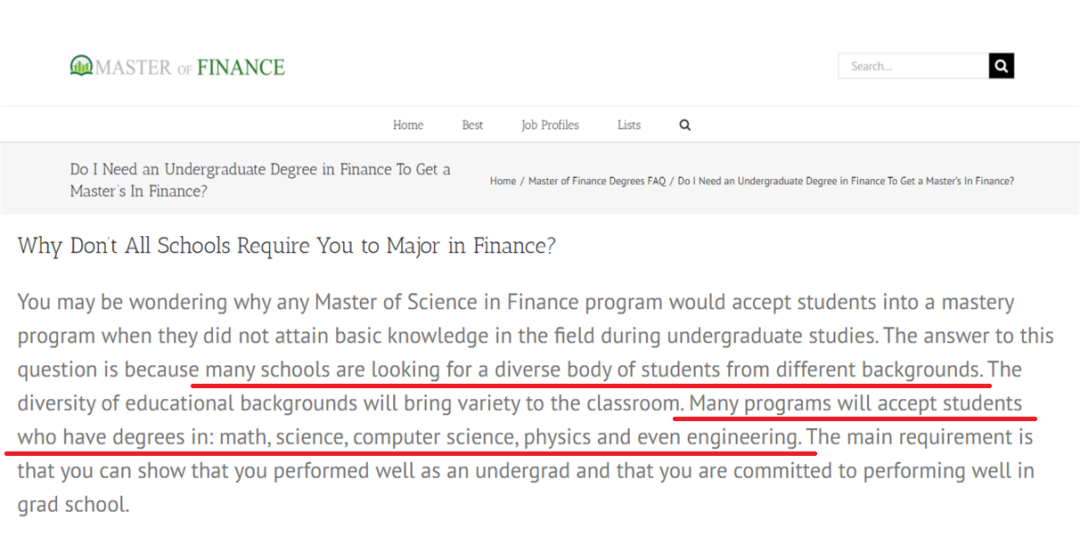
Task: Click the "Why Don't All Schools Require" heading
Action: click(286, 246)
